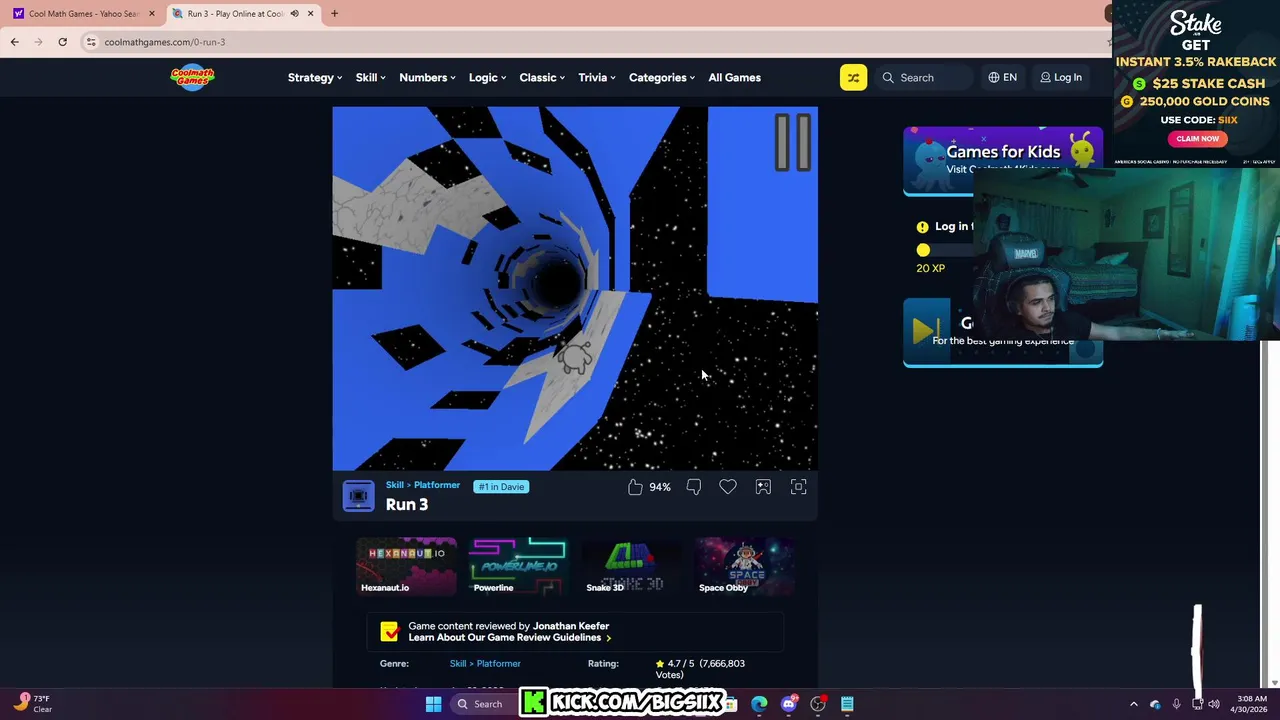
Task: Click the Skill > Platformer genre link
Action: click(x=485, y=663)
